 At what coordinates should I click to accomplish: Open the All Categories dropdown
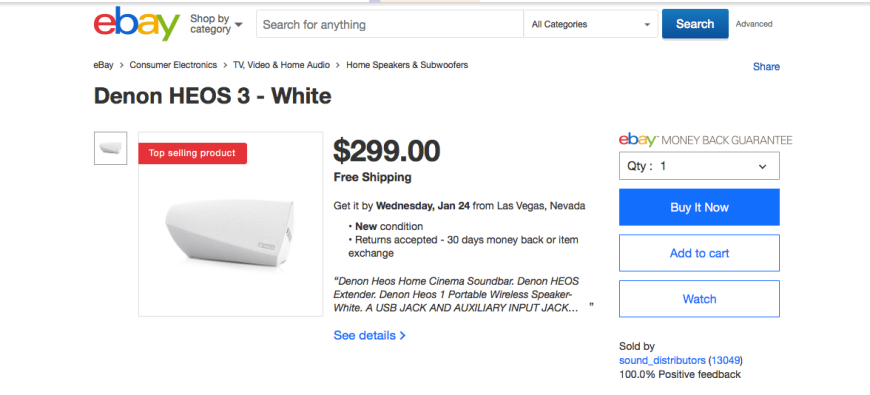click(590, 24)
